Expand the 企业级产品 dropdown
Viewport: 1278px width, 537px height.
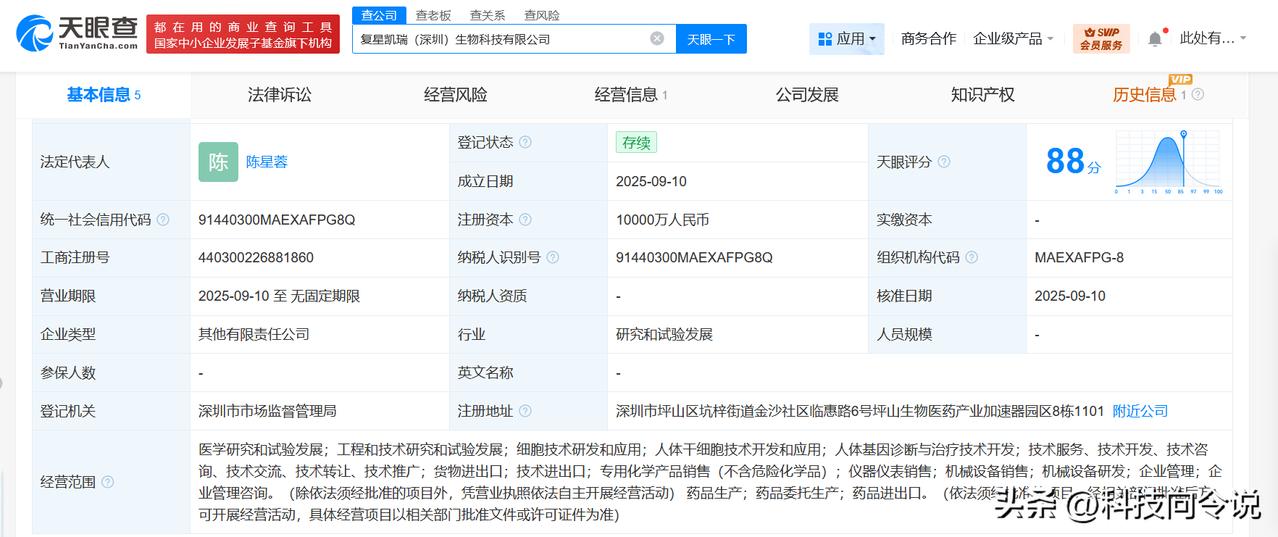1014,39
